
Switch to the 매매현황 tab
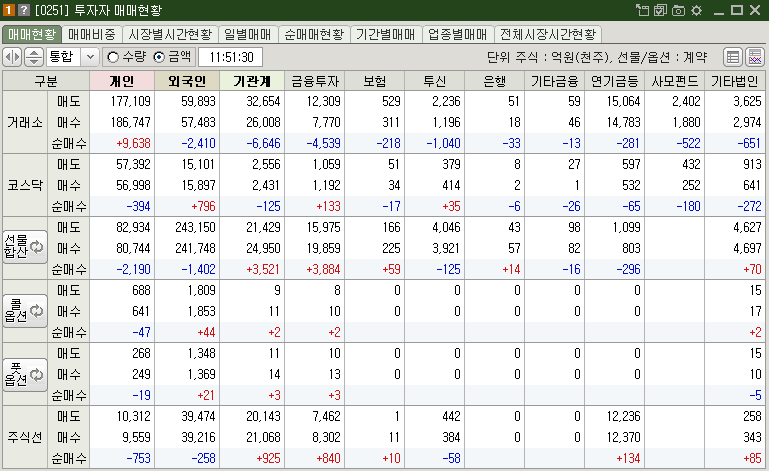[x=32, y=34]
